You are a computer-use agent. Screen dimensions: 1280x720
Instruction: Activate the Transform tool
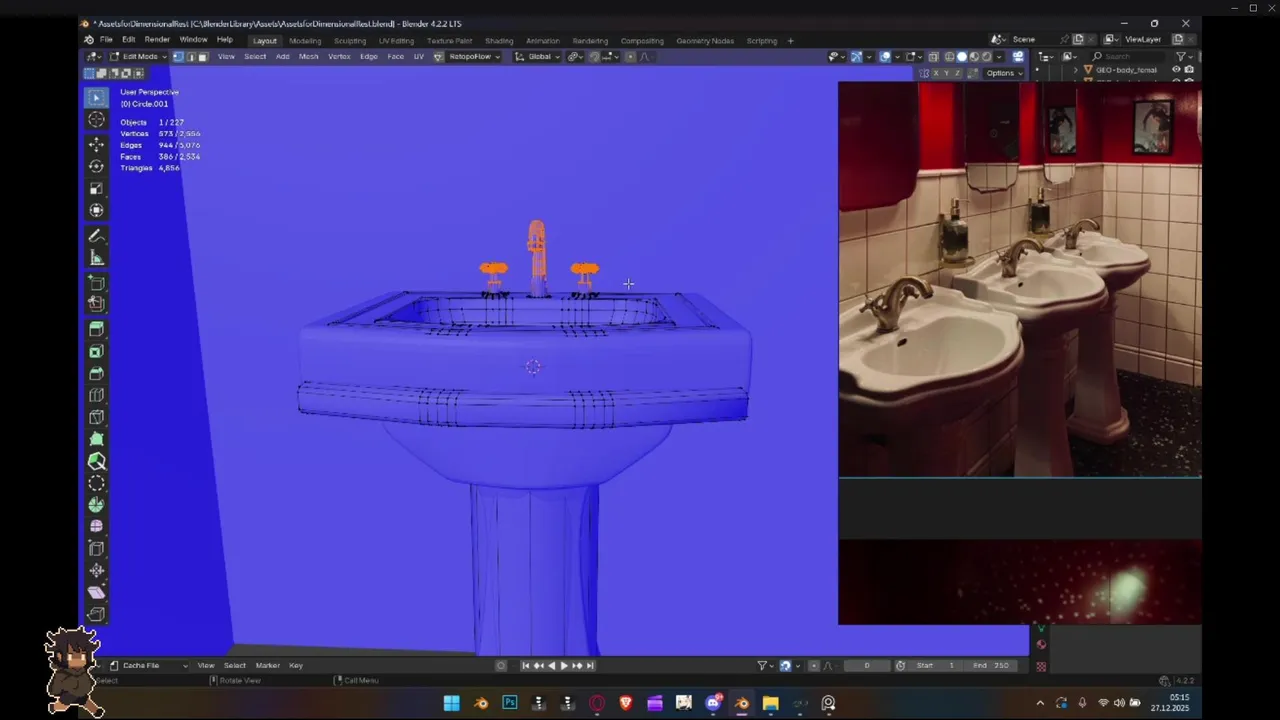[96, 210]
